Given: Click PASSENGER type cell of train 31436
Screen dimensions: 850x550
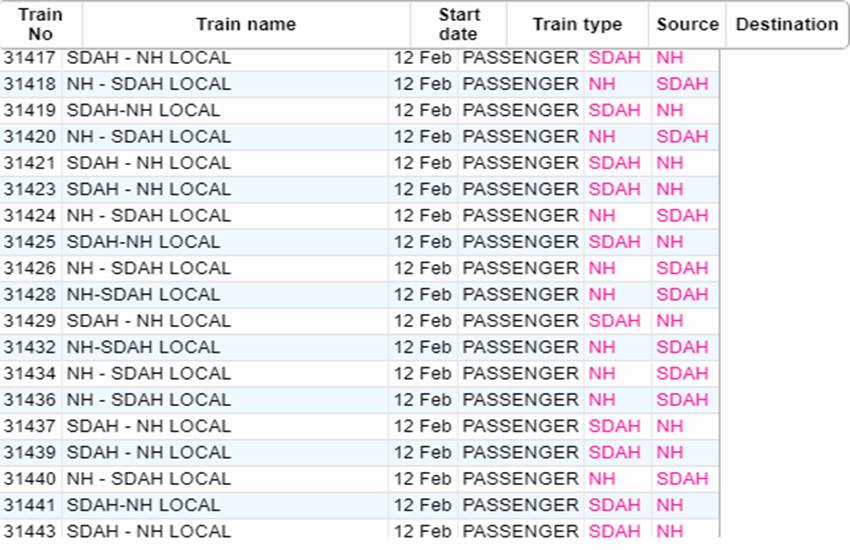Looking at the screenshot, I should pyautogui.click(x=520, y=400).
